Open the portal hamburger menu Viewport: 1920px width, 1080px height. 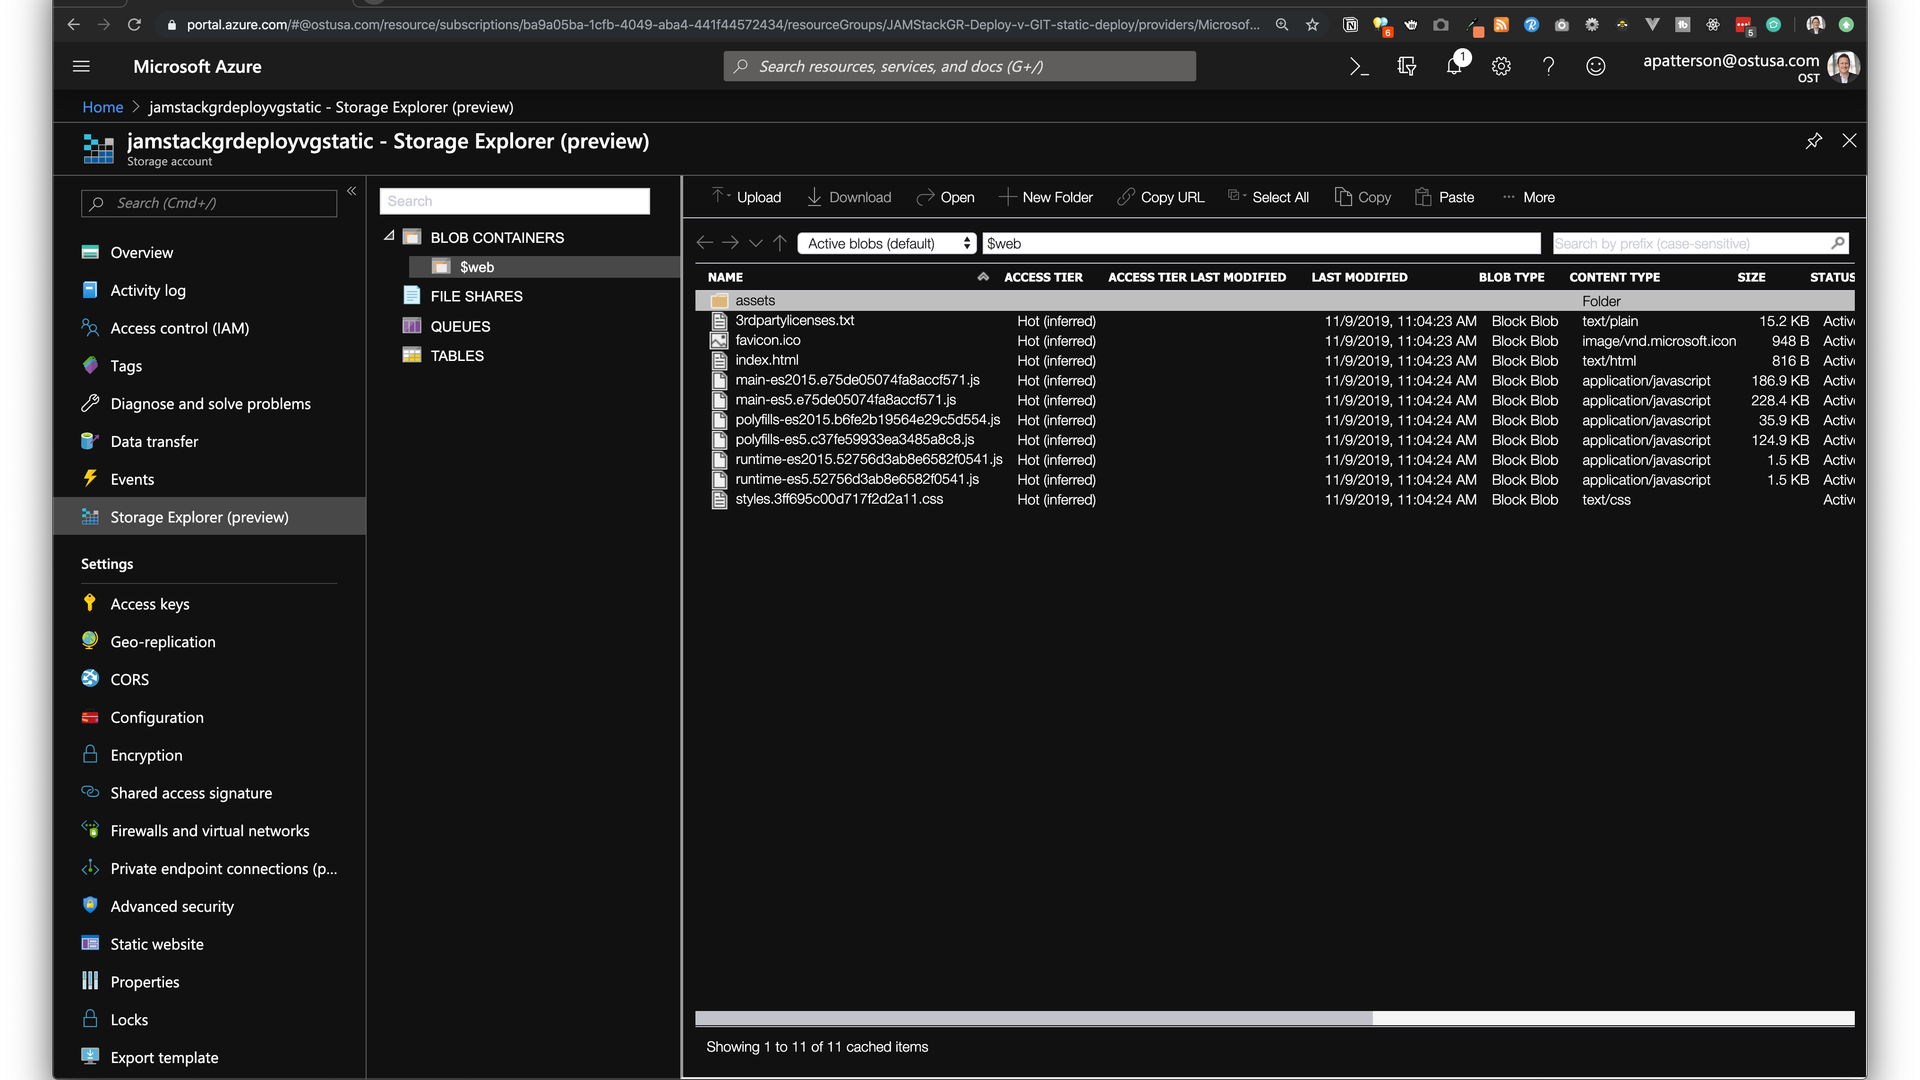[81, 67]
